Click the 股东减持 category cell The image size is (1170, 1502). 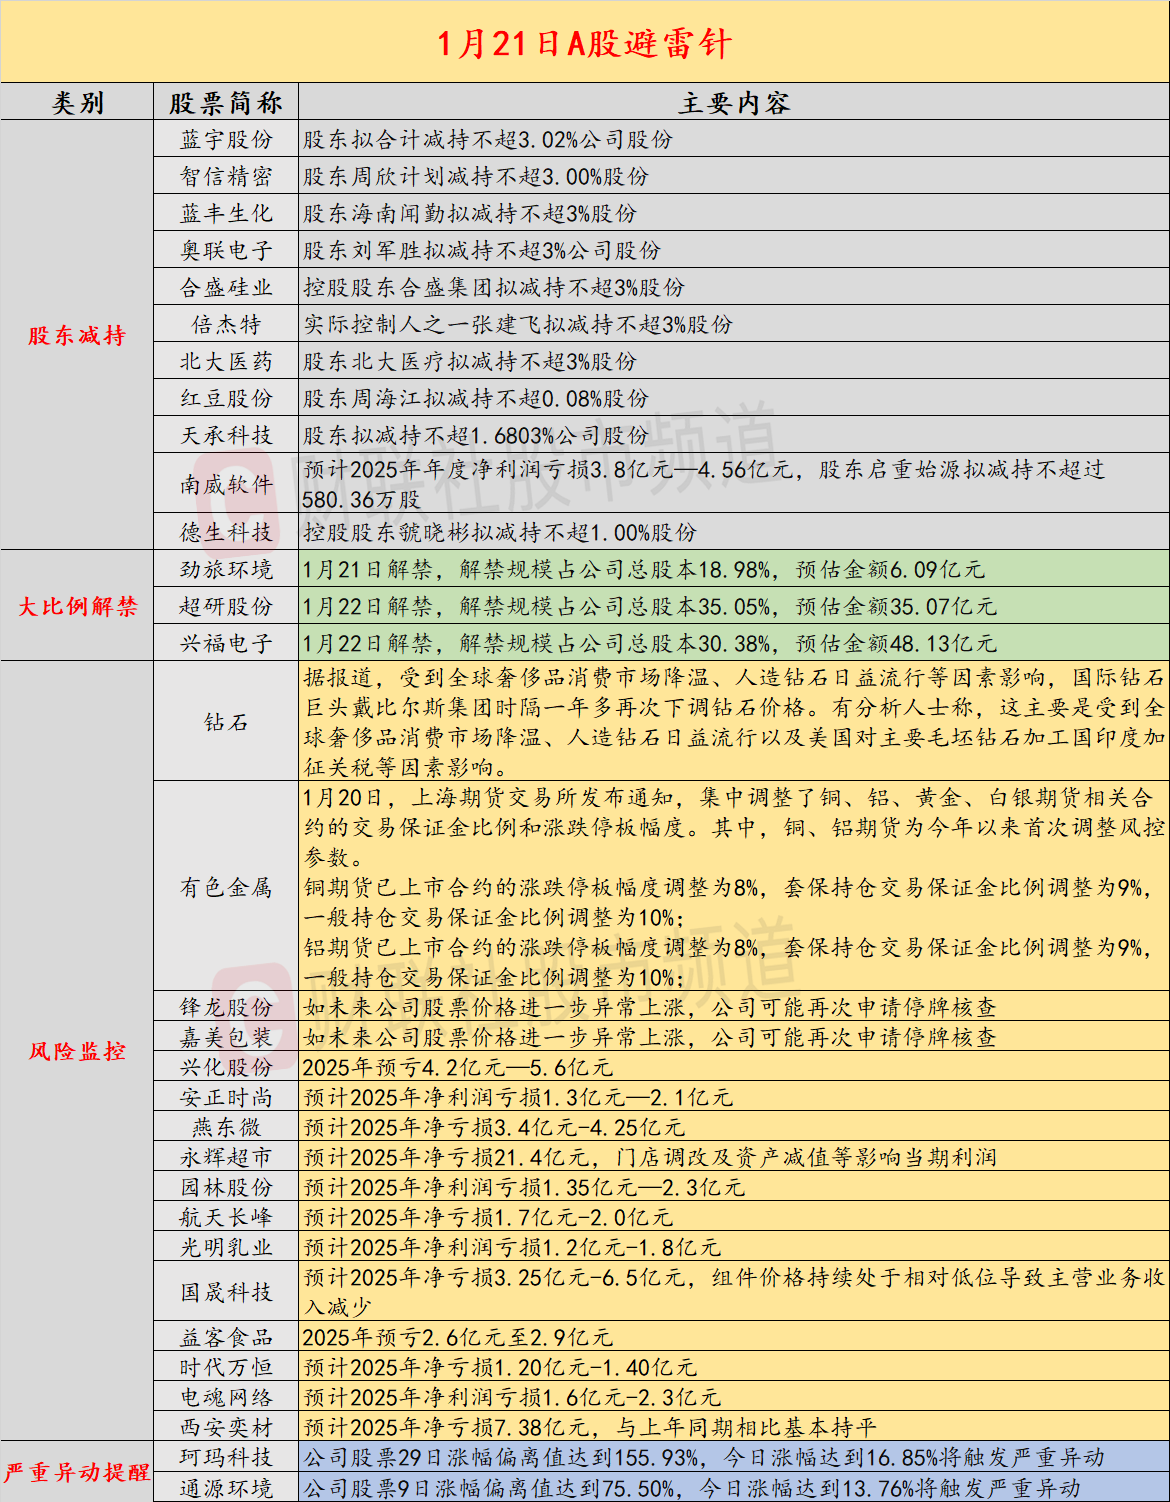point(77,335)
